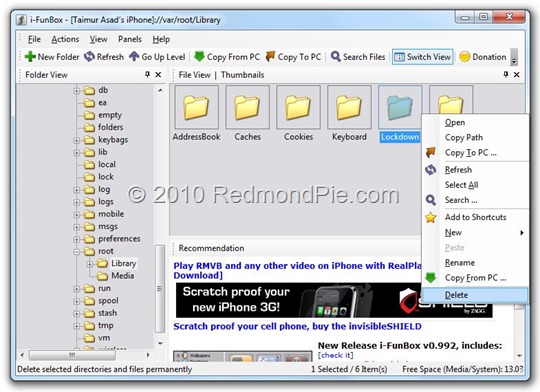This screenshot has width=540, height=392.
Task: Pin the Folder View panel
Action: [x=147, y=74]
